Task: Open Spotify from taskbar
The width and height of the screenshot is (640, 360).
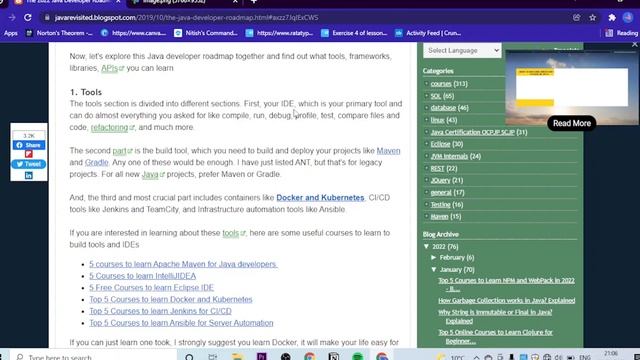Action: coord(358,357)
